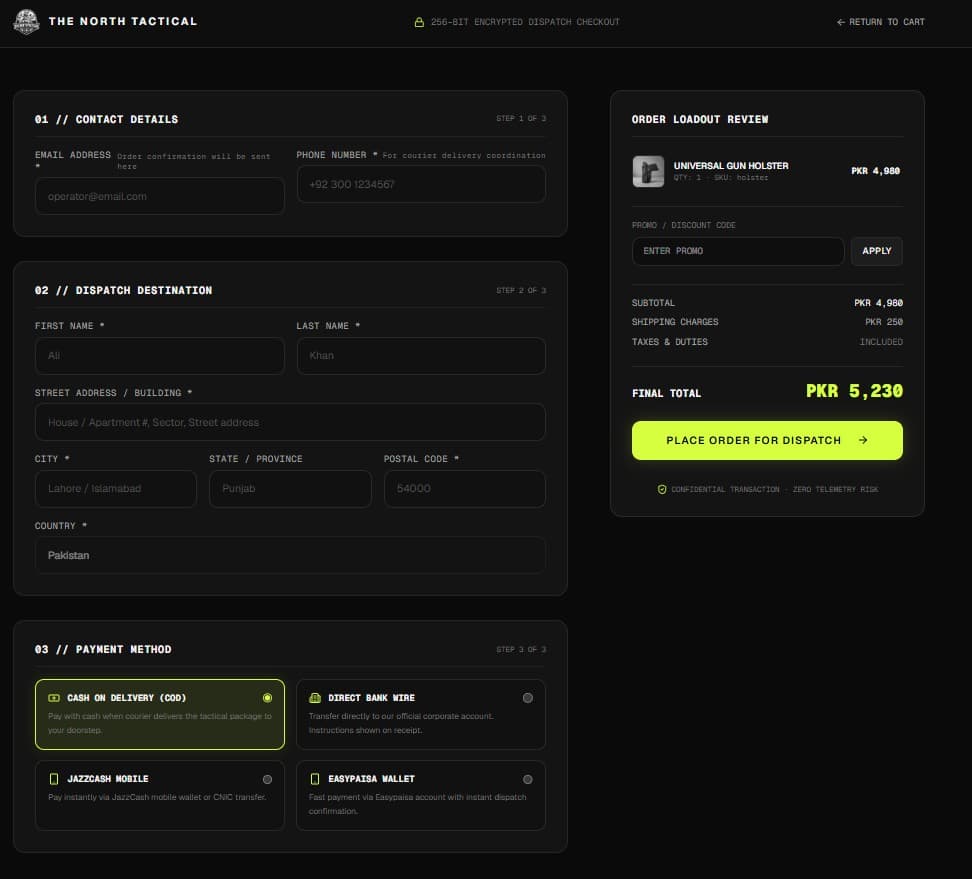Screen dimensions: 972x879
Task: Click the 03 // Payment Method heading
Action: [x=103, y=649]
